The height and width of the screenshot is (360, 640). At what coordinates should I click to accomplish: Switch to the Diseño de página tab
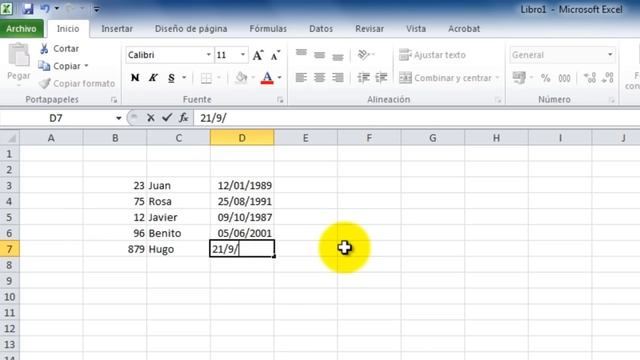[x=191, y=29]
